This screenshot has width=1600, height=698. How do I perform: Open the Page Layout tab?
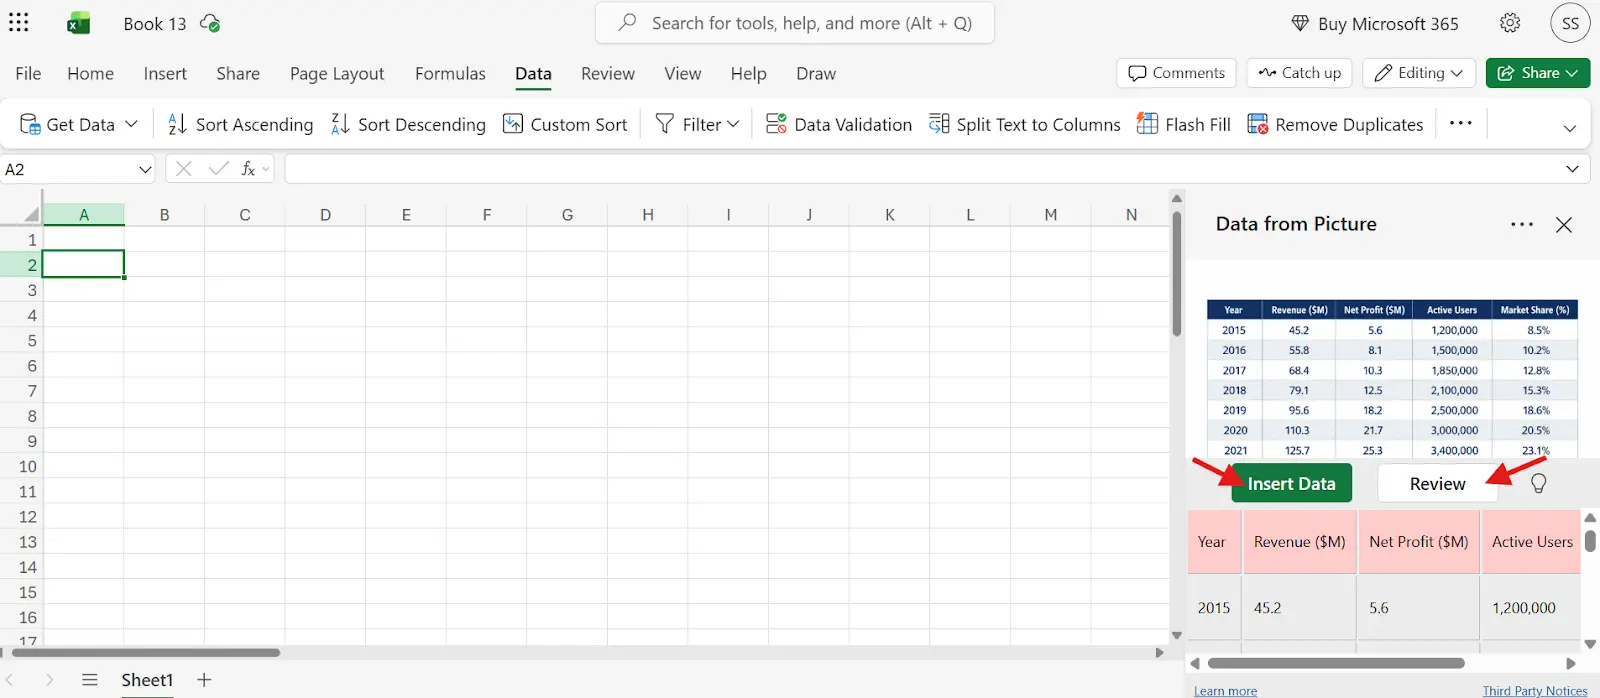point(337,73)
